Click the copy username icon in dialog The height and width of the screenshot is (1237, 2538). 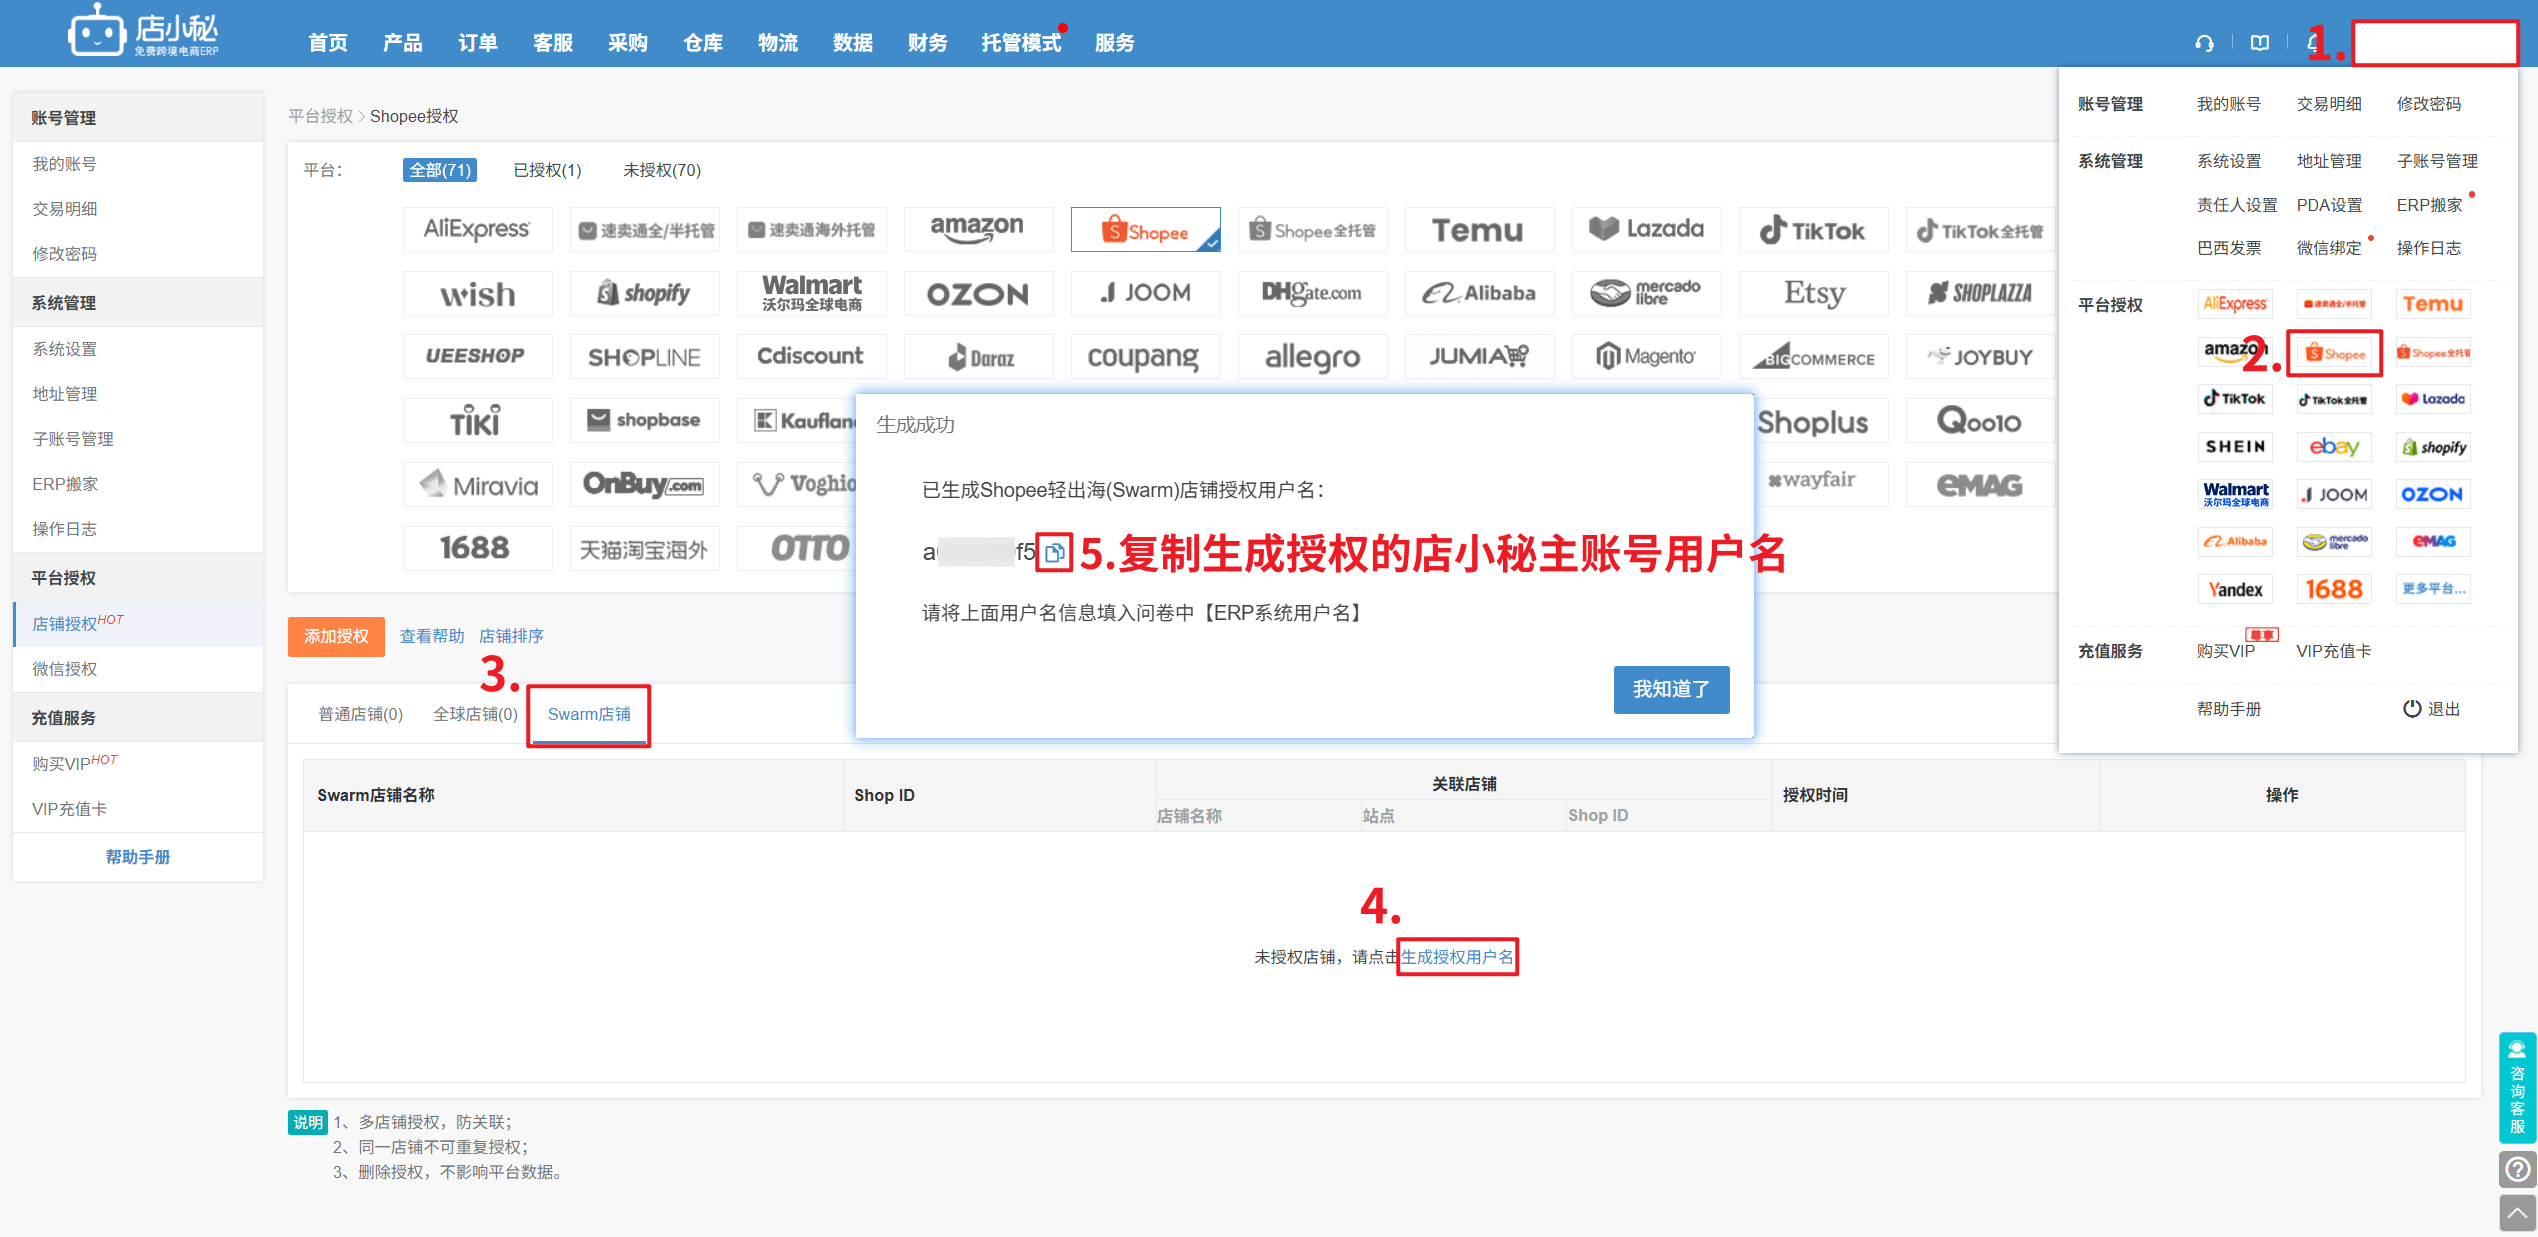1054,552
